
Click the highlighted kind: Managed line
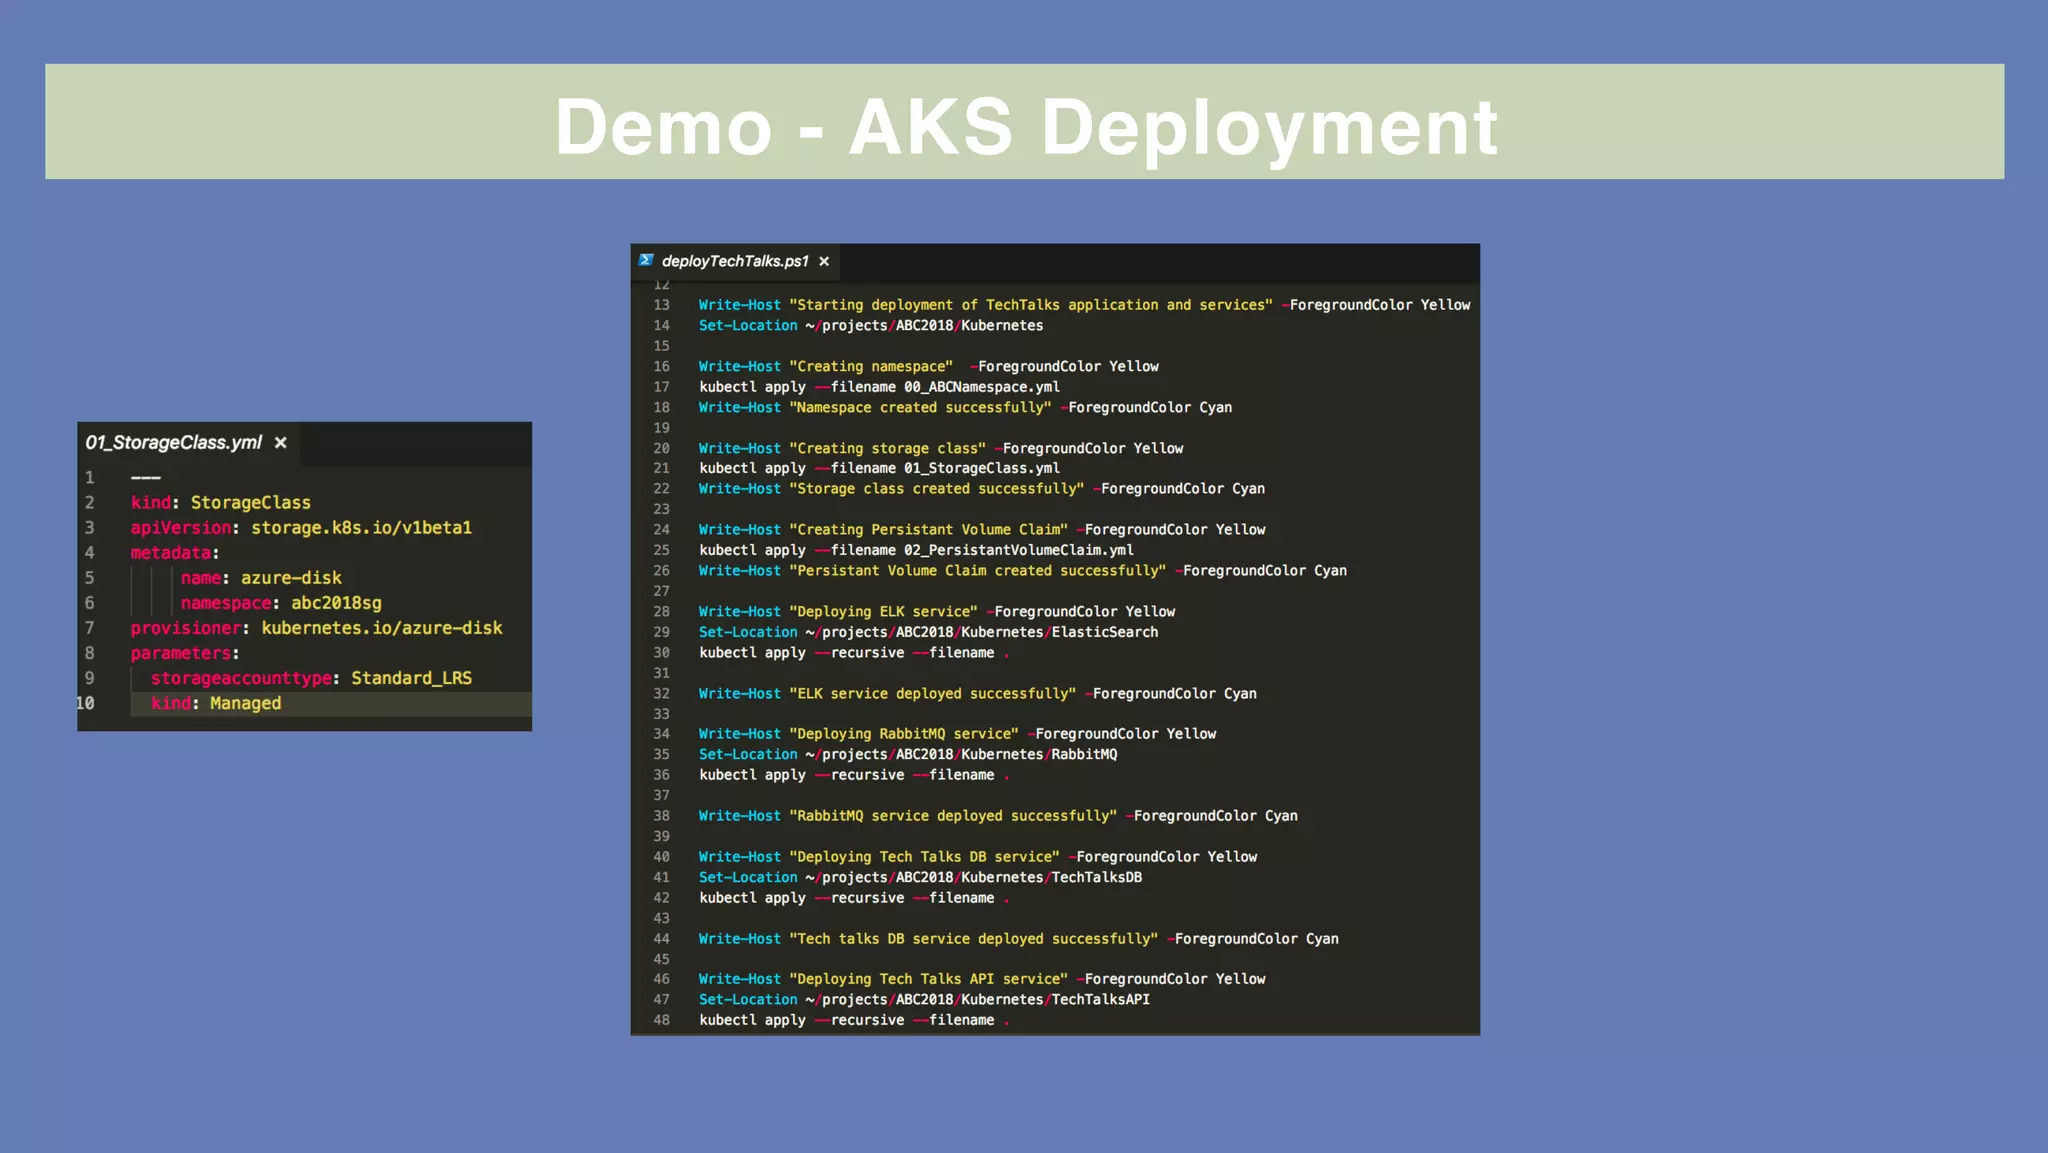[x=216, y=703]
